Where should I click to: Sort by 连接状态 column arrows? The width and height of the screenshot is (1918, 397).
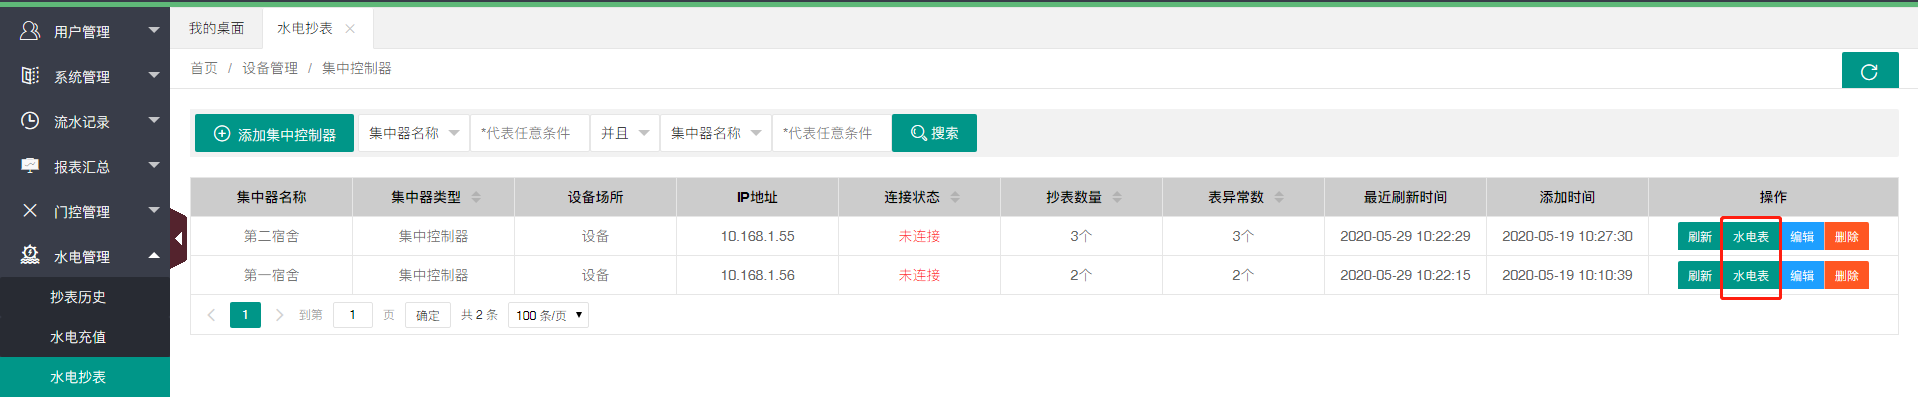pyautogui.click(x=955, y=197)
